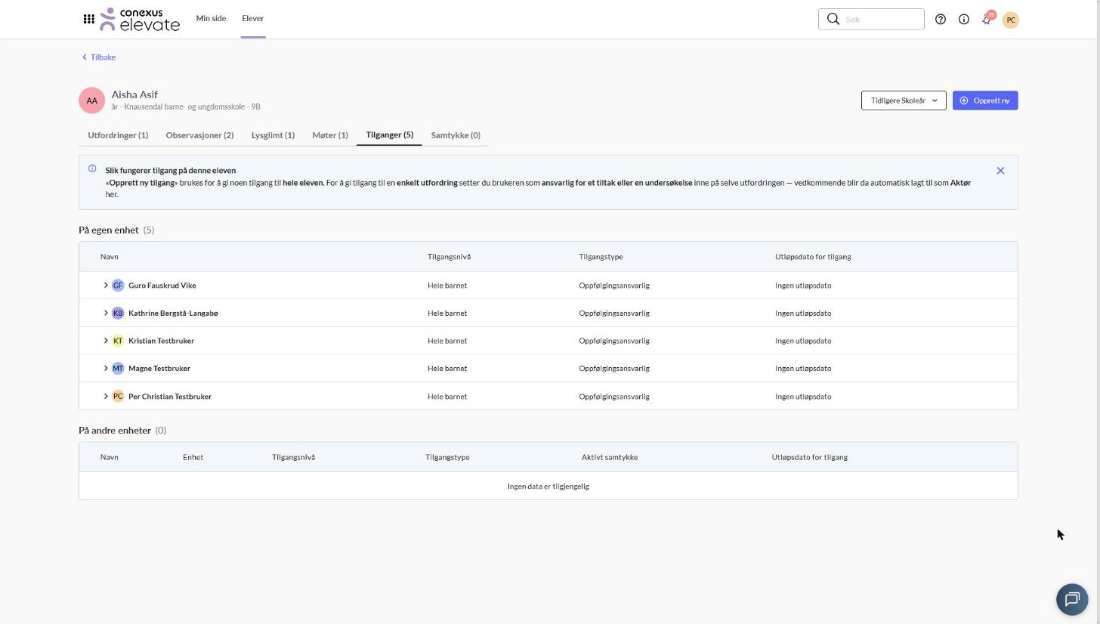Expand Guro Fauskrud Vike's row
The image size is (1100, 624).
(106, 286)
